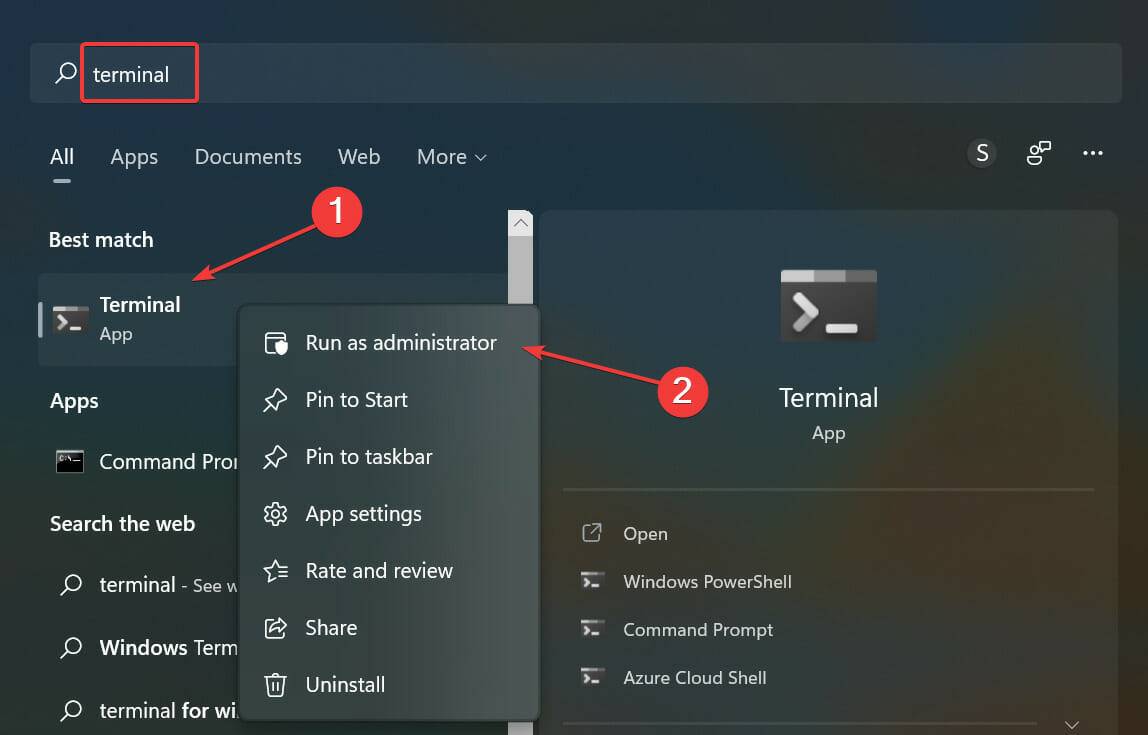The image size is (1148, 735).
Task: Switch to the Apps tab
Action: [x=134, y=157]
